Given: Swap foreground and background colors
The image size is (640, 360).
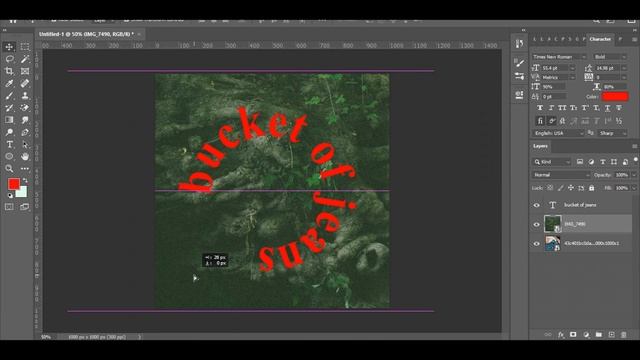Looking at the screenshot, I should click(x=25, y=180).
